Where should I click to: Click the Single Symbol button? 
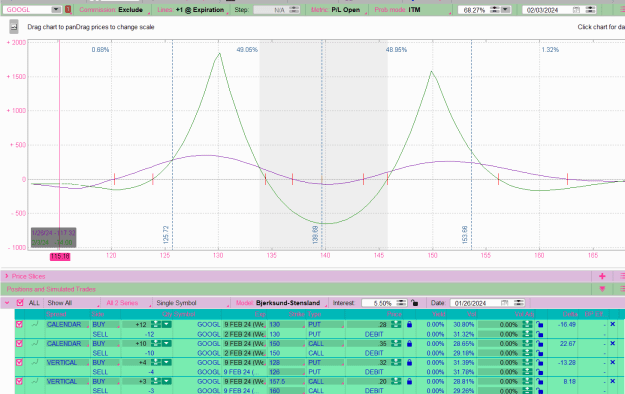pos(176,303)
